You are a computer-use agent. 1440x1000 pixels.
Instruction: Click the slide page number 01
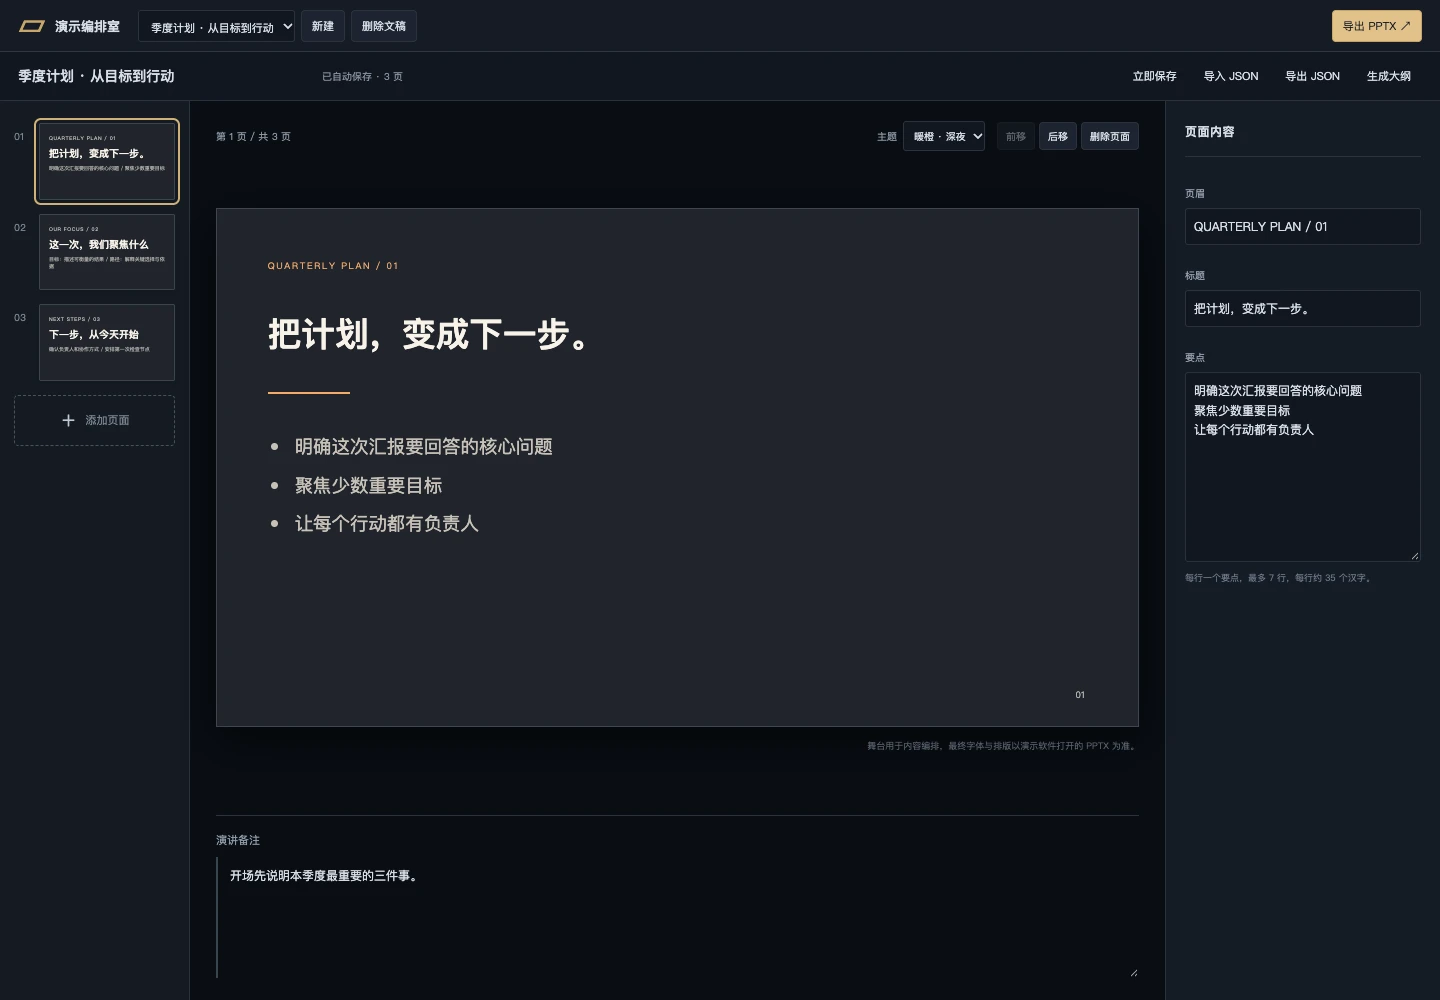1080,695
